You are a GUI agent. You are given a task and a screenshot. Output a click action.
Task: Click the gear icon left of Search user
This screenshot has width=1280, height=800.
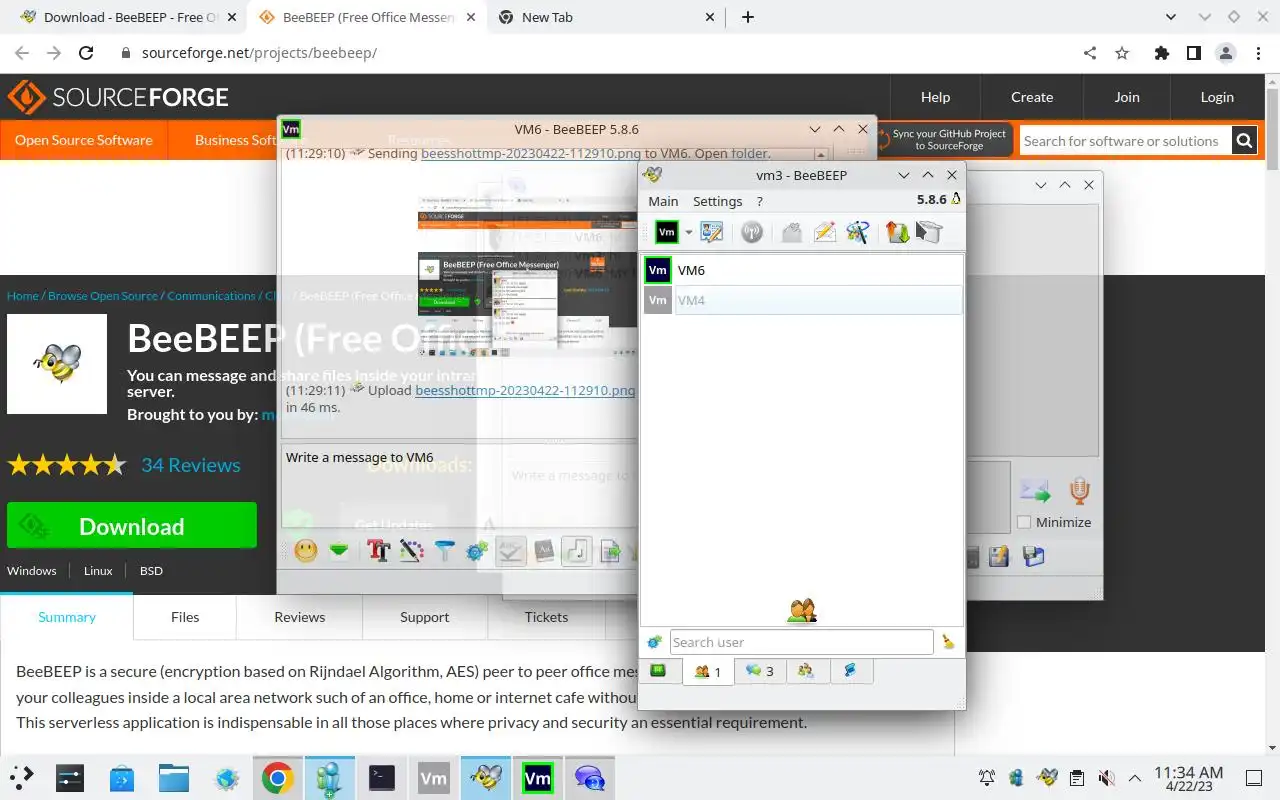pos(654,642)
